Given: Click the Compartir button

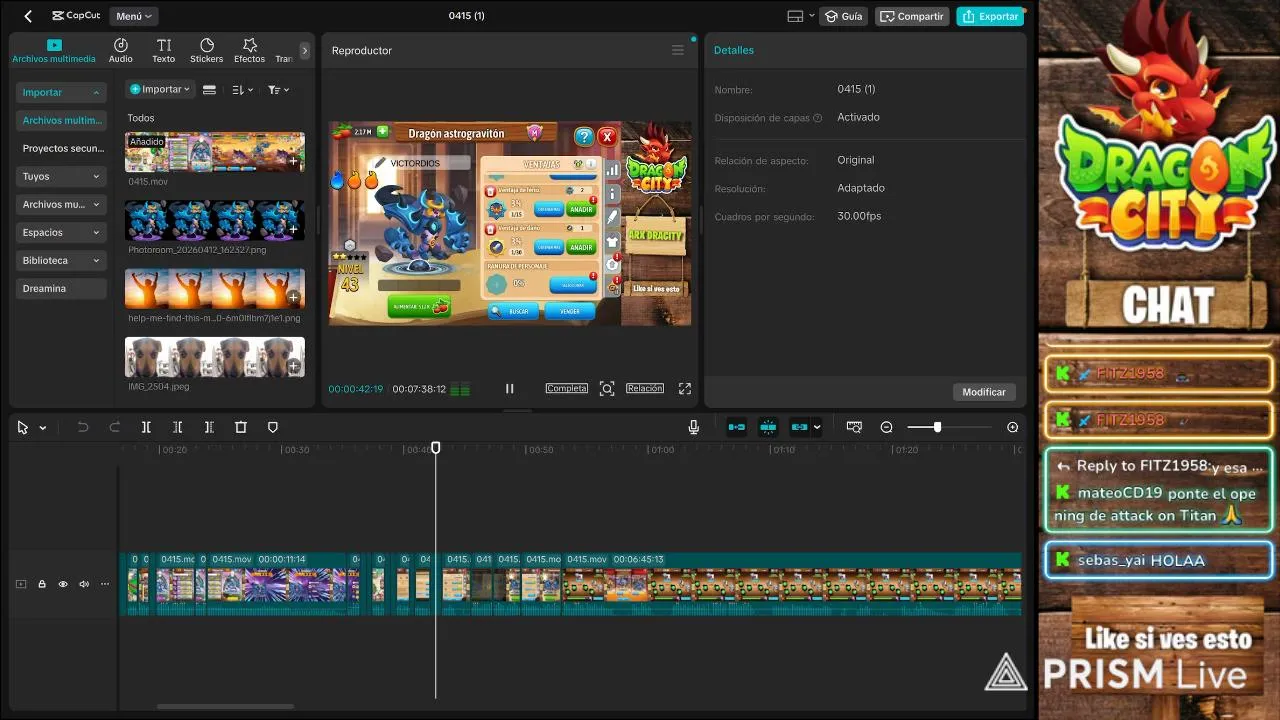Looking at the screenshot, I should (912, 16).
